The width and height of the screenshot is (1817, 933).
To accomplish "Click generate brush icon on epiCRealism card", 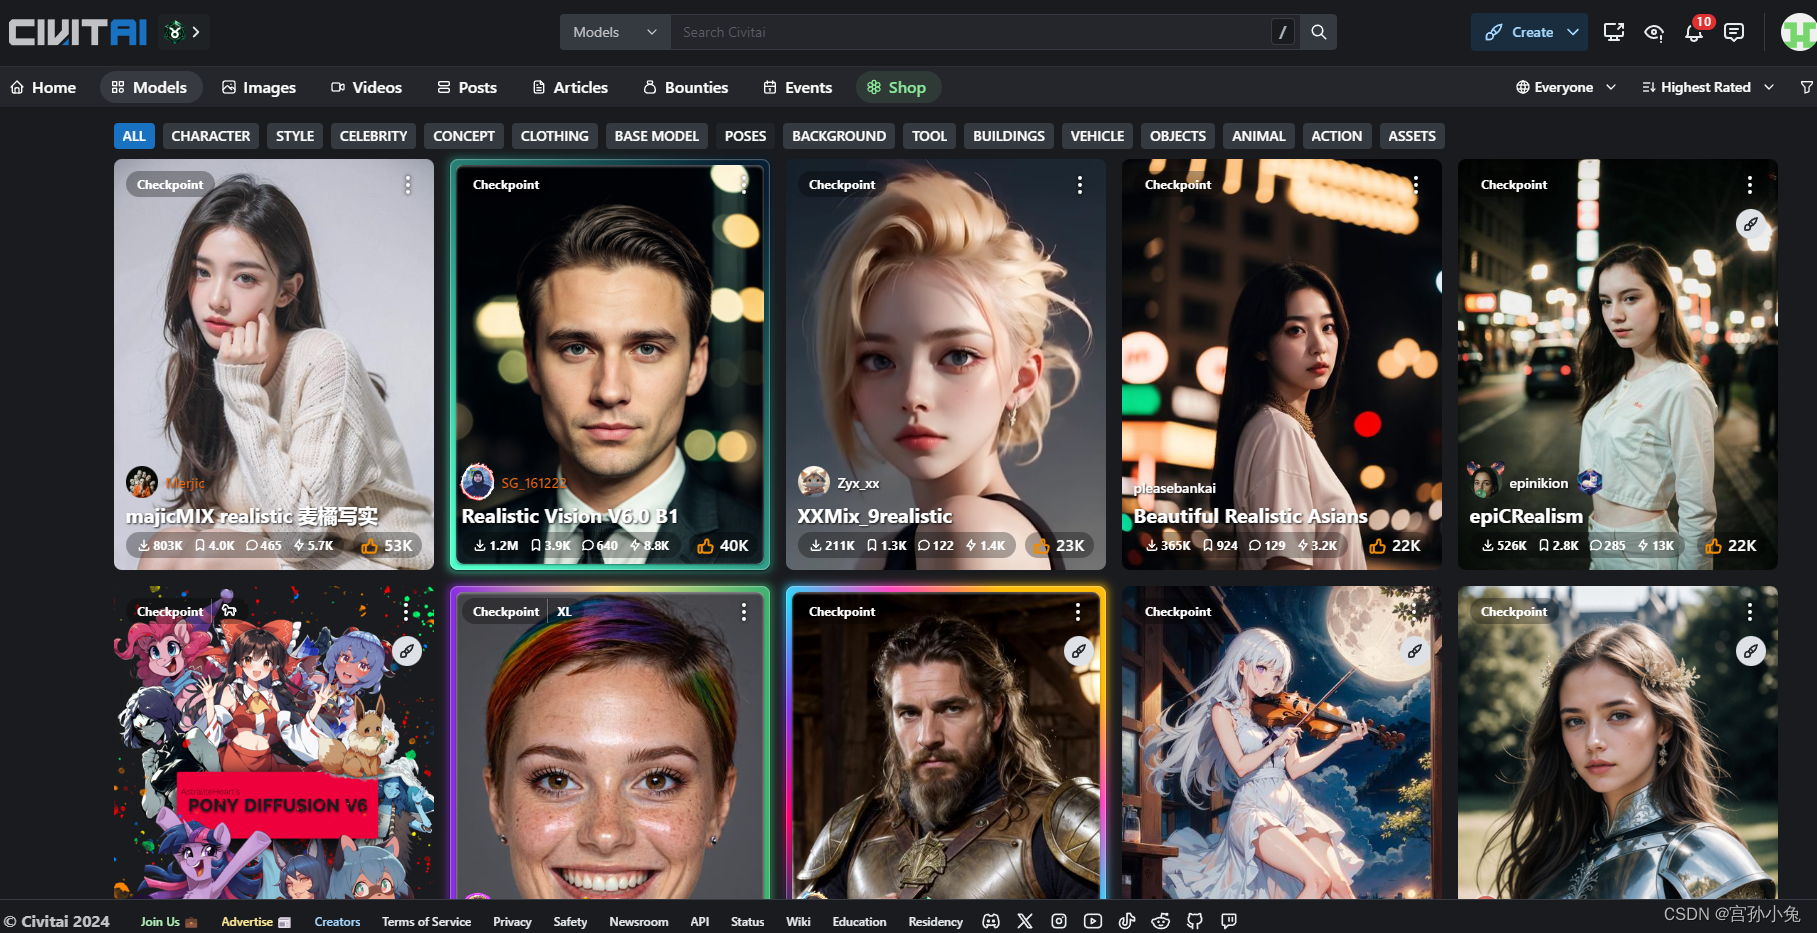I will (1751, 224).
